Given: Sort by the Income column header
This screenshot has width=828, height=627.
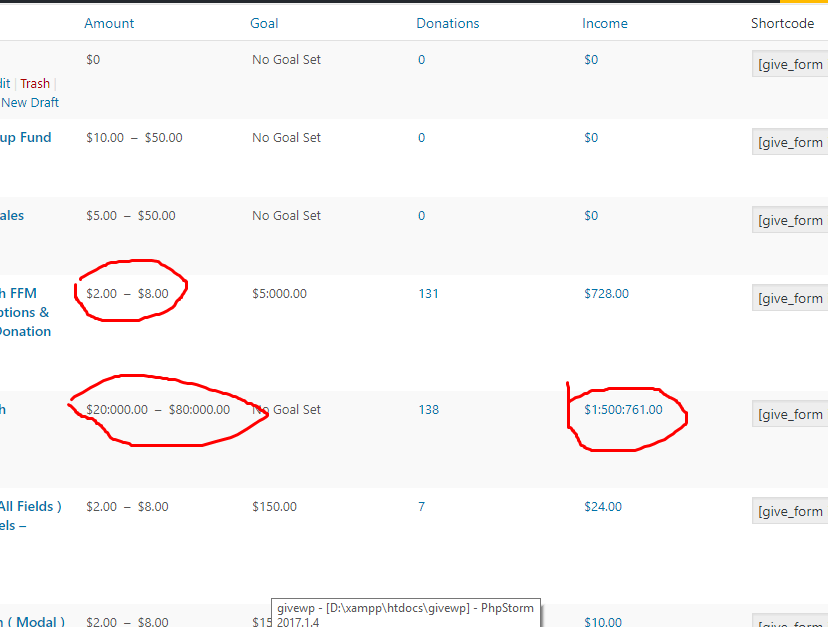Looking at the screenshot, I should click(x=605, y=23).
